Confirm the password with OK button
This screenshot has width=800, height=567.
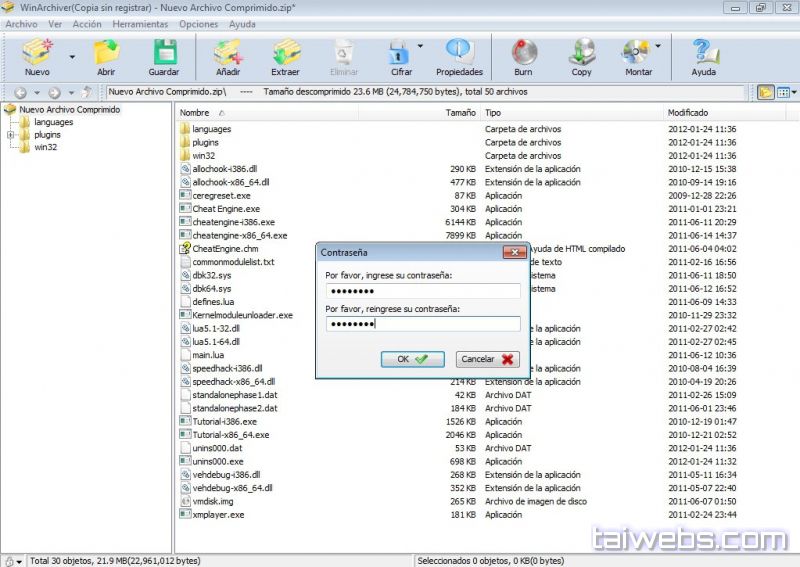point(412,359)
